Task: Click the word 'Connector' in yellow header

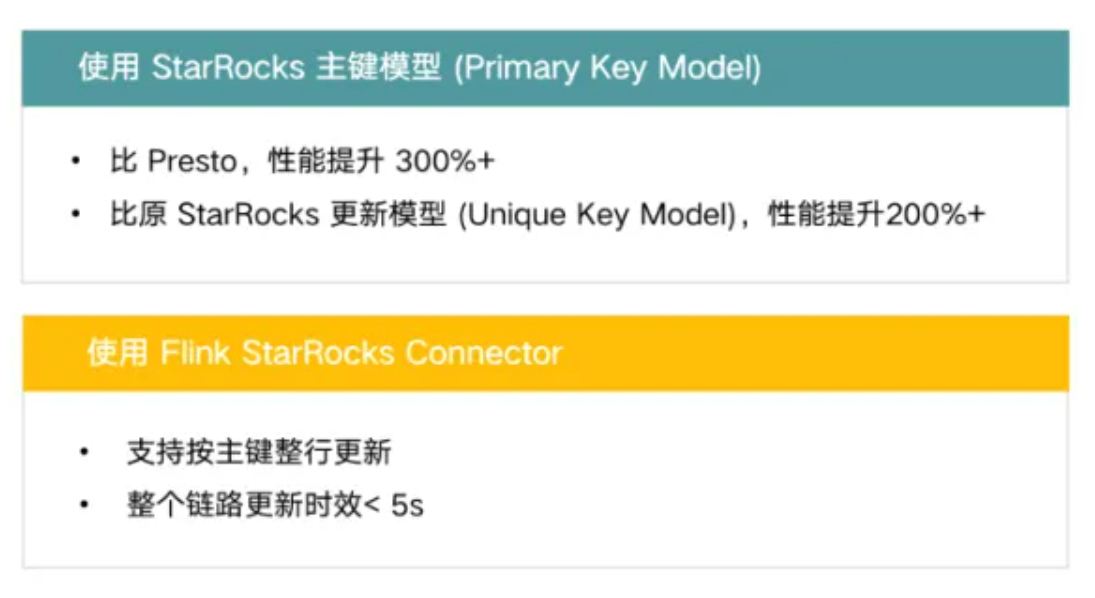Action: click(x=483, y=353)
